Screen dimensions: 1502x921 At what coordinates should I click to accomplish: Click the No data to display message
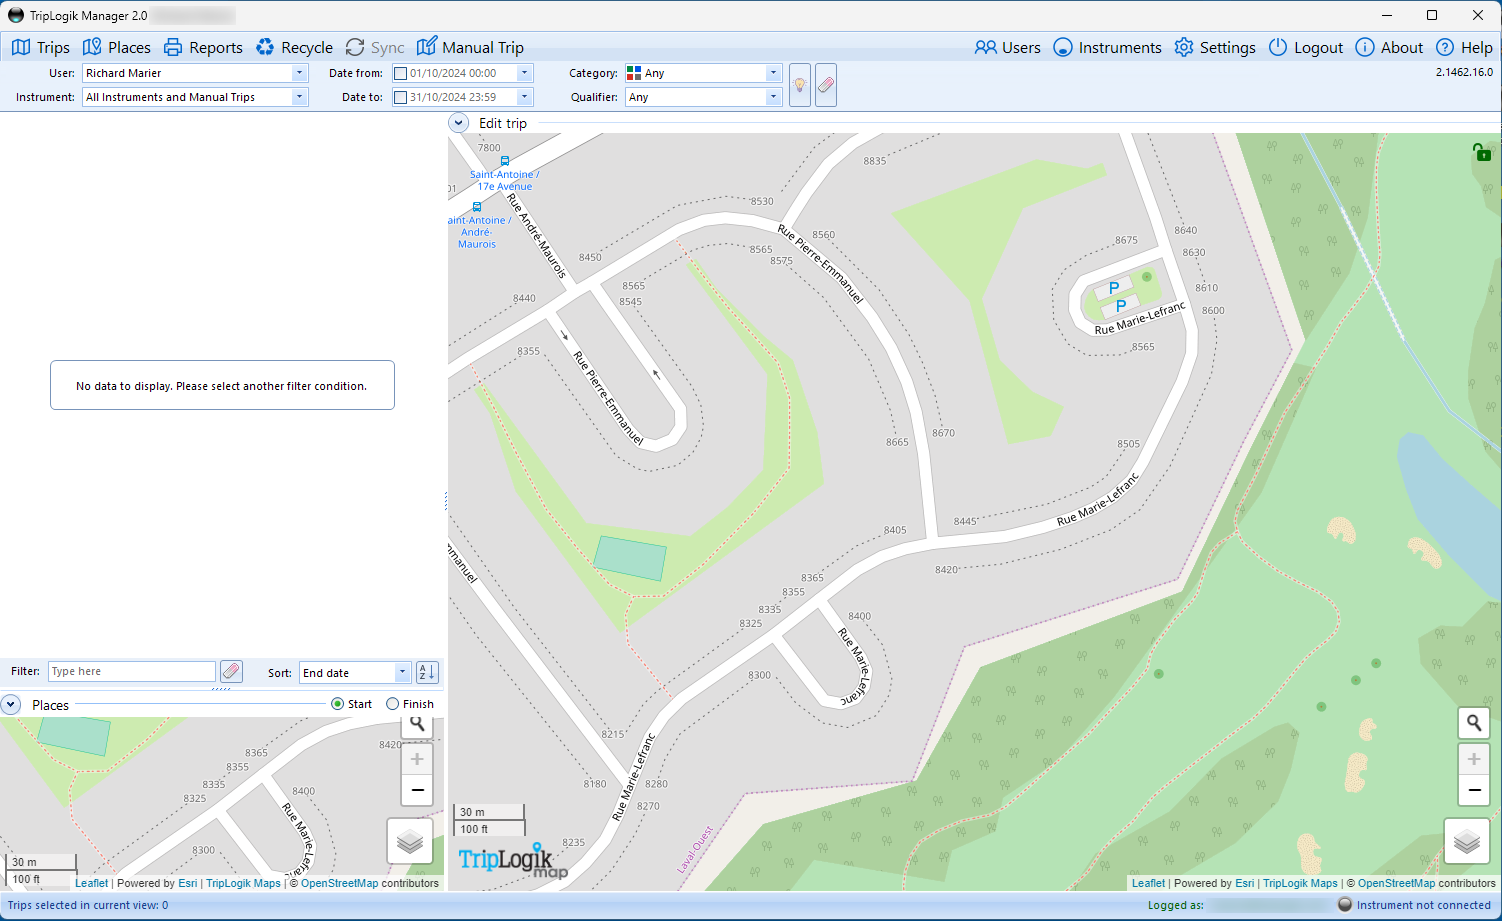pos(222,385)
